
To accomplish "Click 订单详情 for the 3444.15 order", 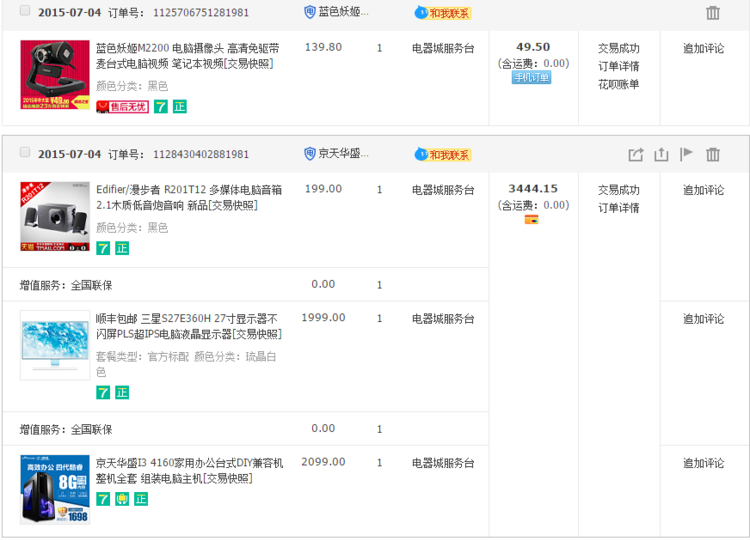I will click(x=618, y=208).
